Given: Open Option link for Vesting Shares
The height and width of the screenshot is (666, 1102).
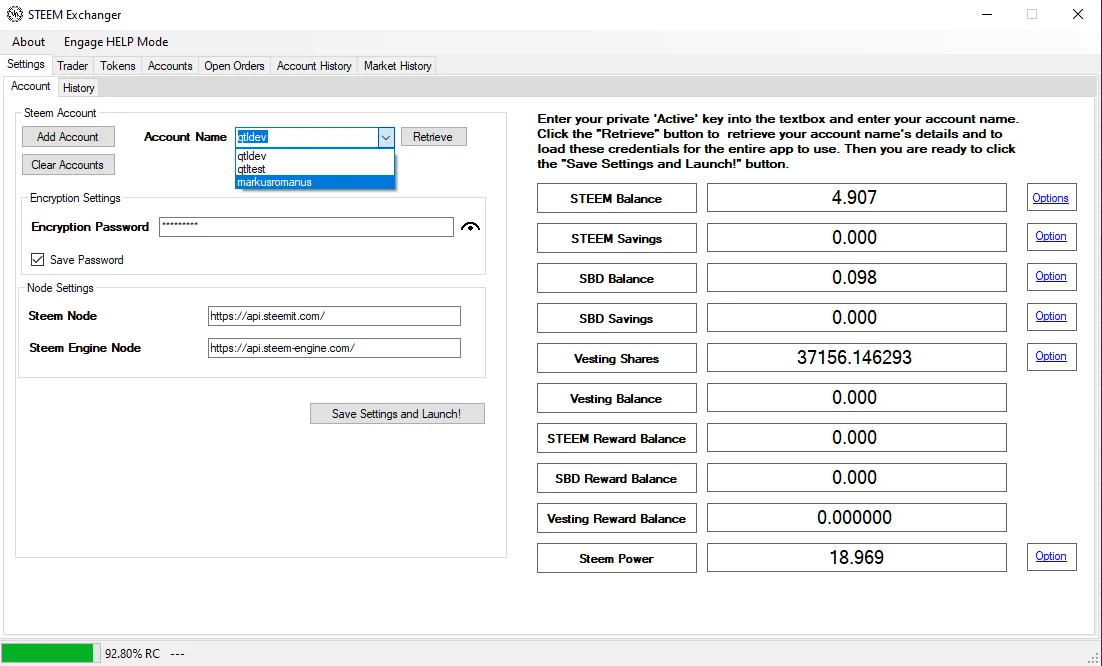Looking at the screenshot, I should coord(1051,357).
